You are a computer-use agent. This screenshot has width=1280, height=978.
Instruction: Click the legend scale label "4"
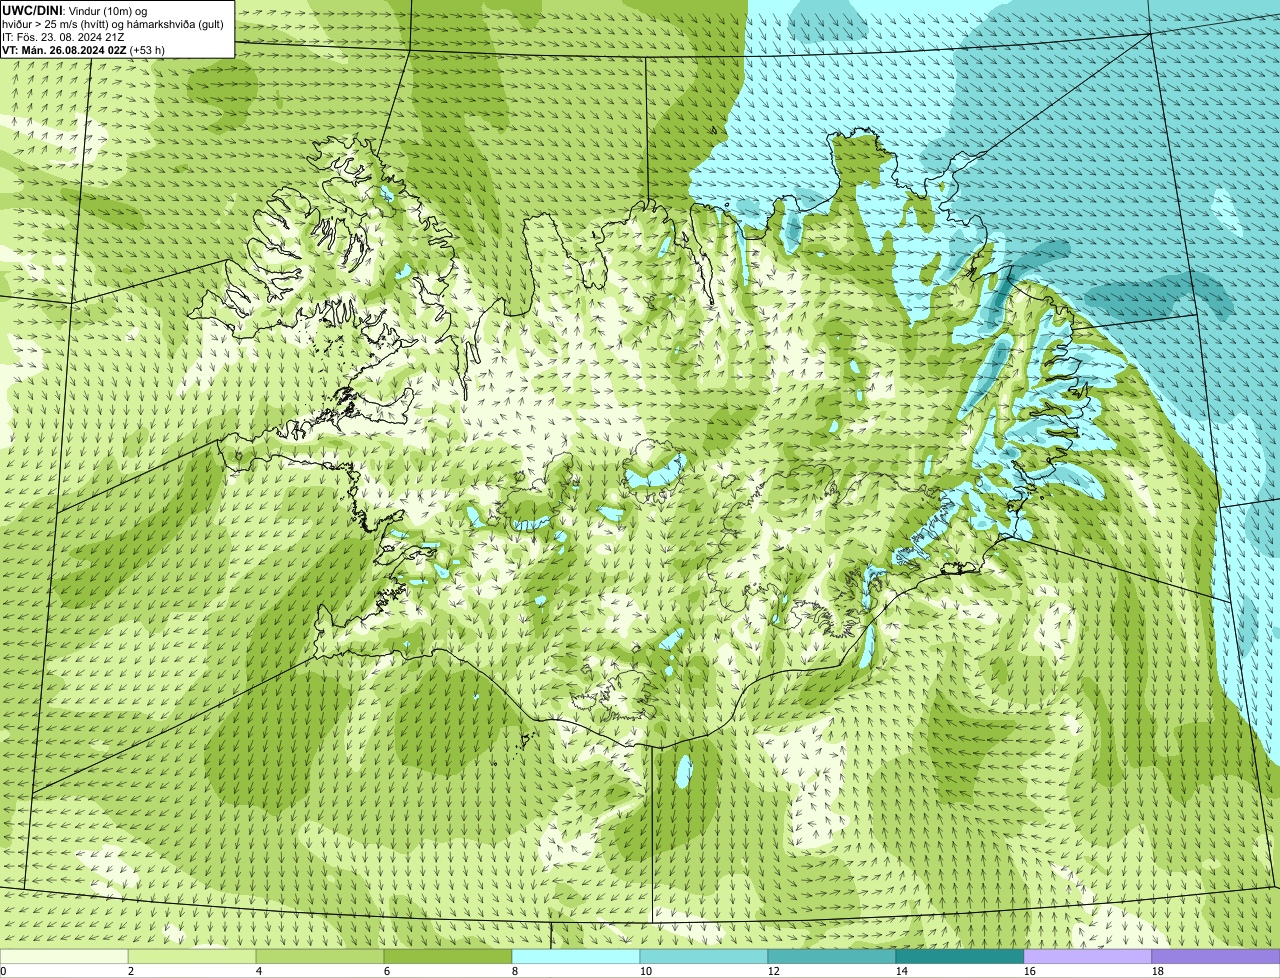coord(259,971)
